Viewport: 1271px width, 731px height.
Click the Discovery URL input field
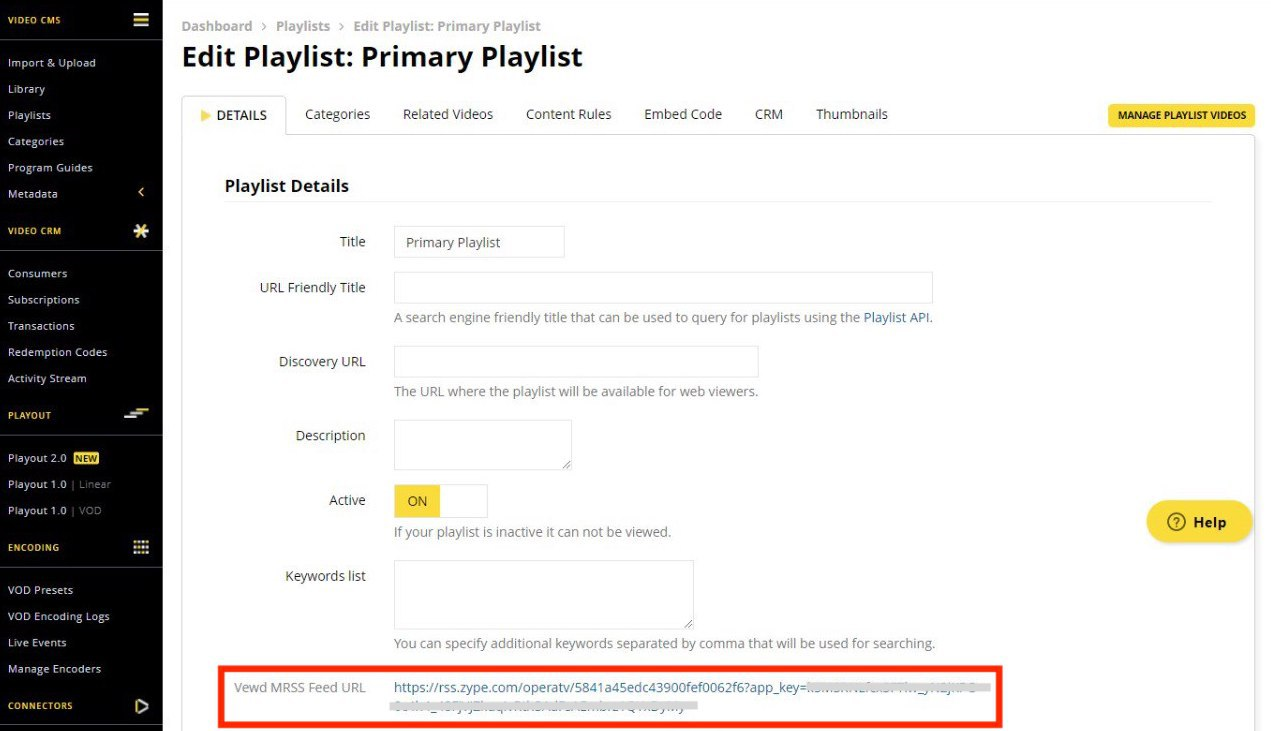coord(576,361)
